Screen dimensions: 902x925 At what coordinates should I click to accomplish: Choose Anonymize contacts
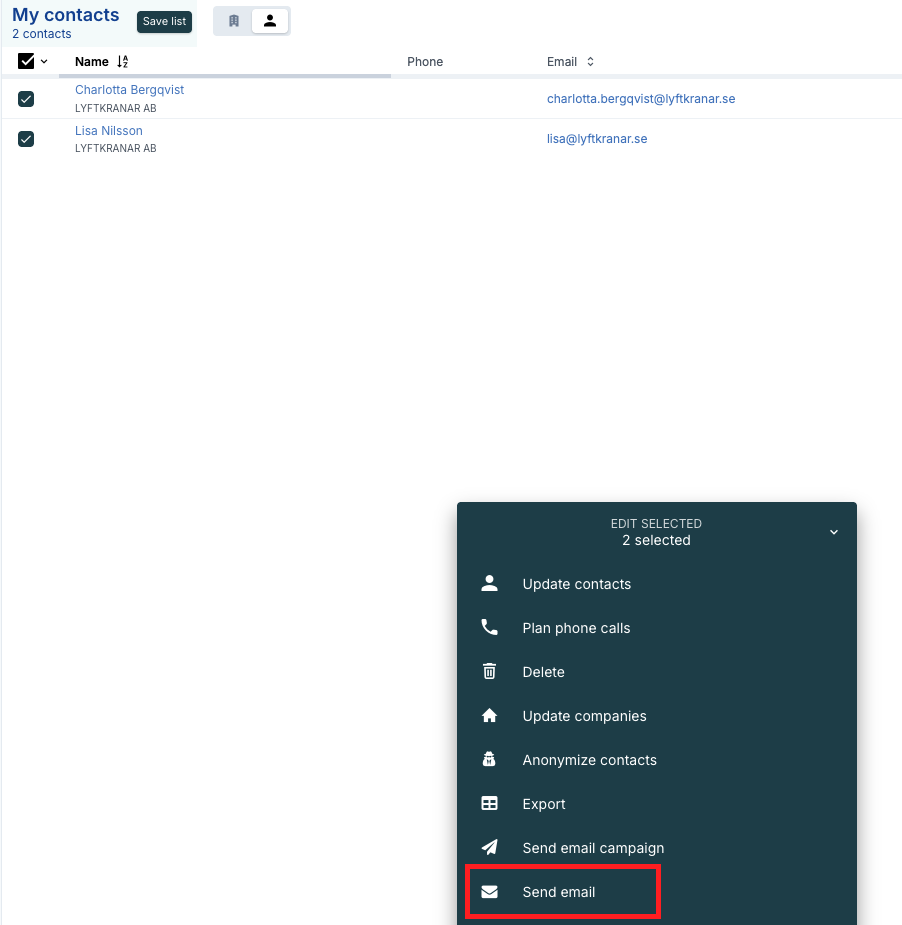[657, 760]
